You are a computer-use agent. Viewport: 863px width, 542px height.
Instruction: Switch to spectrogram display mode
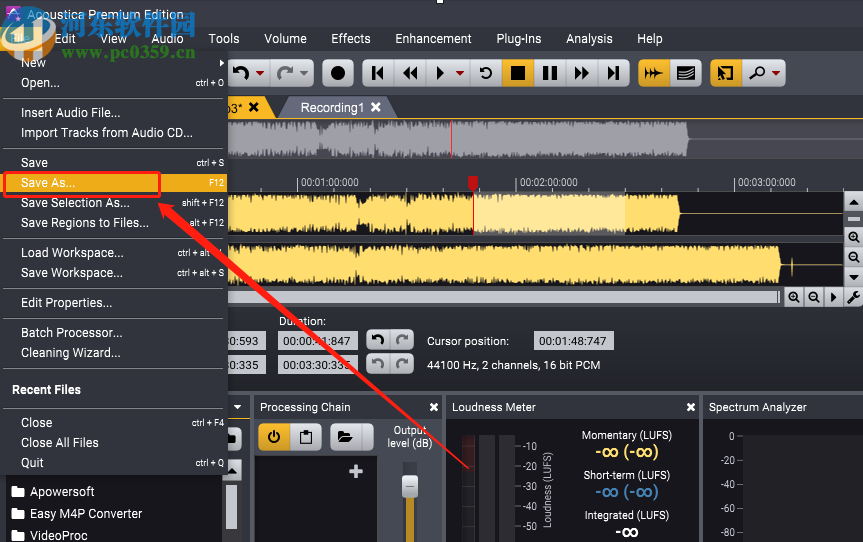[x=686, y=73]
